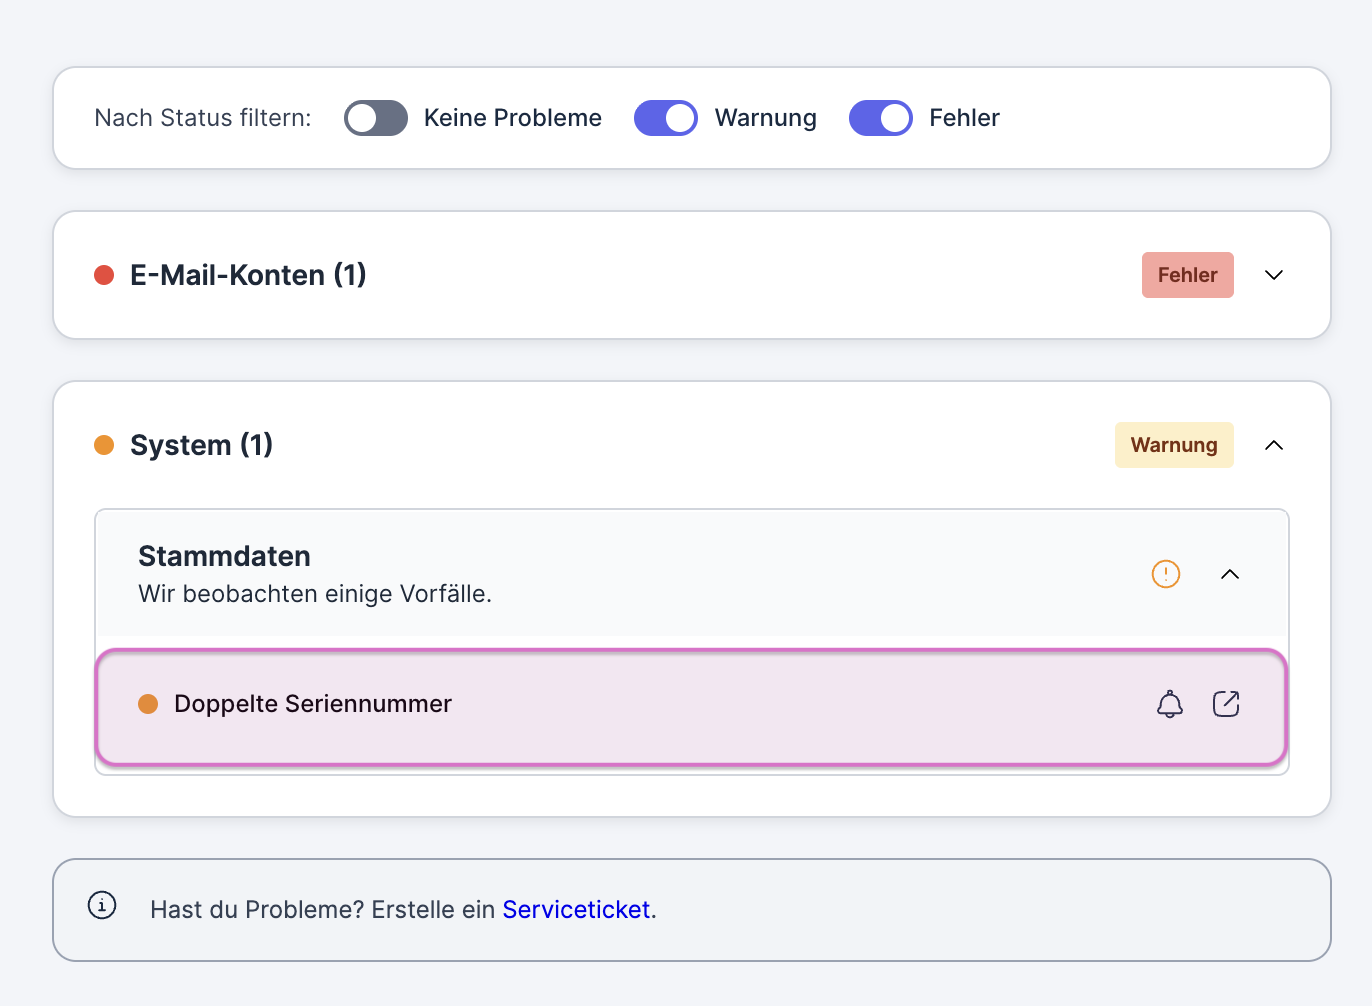Enable the Keine Probleme filter toggle
The image size is (1372, 1006).
tap(375, 118)
